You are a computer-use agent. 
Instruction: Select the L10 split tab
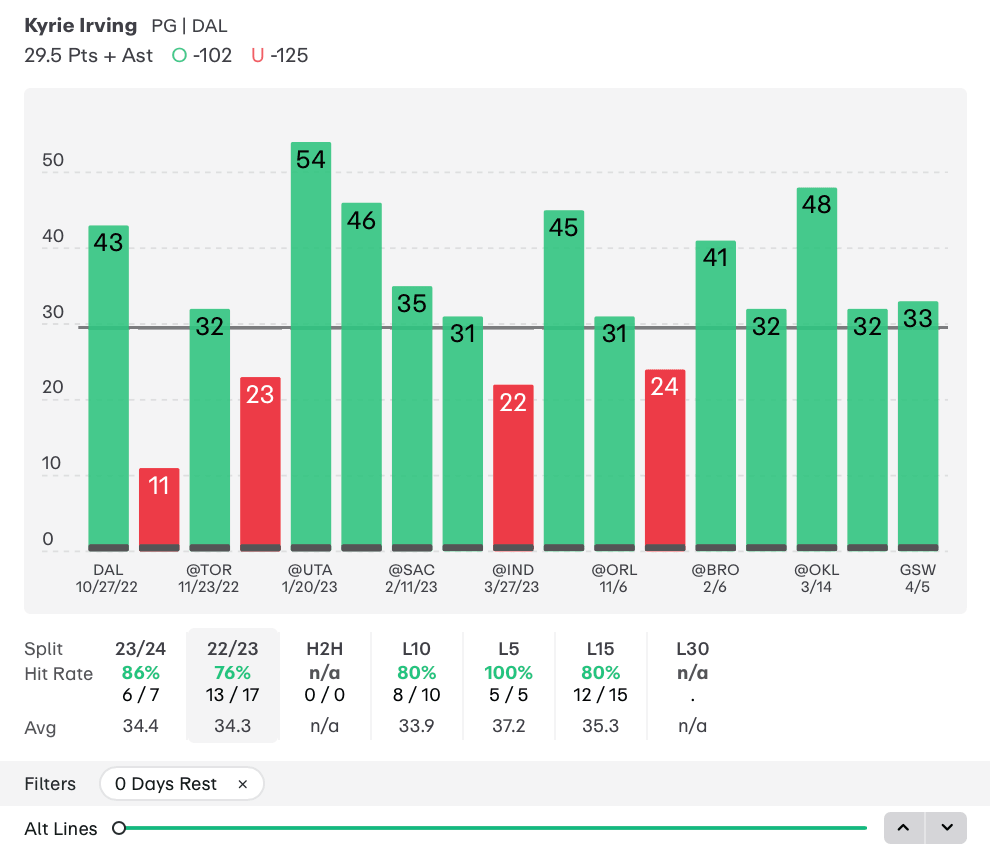[416, 685]
